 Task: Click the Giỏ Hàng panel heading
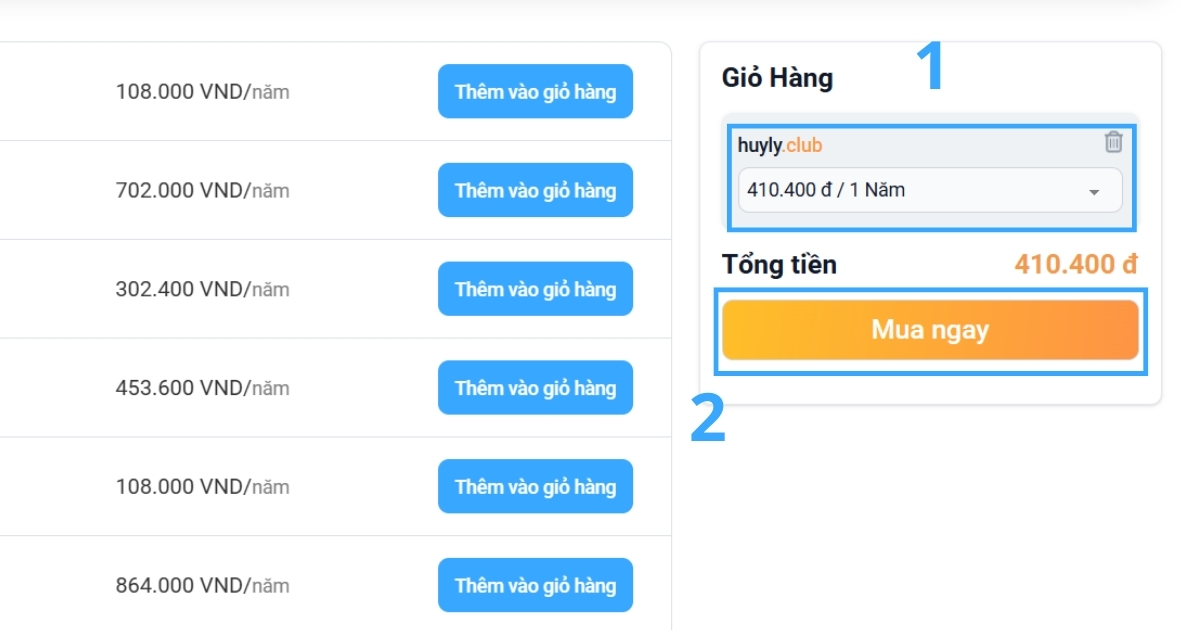(777, 77)
